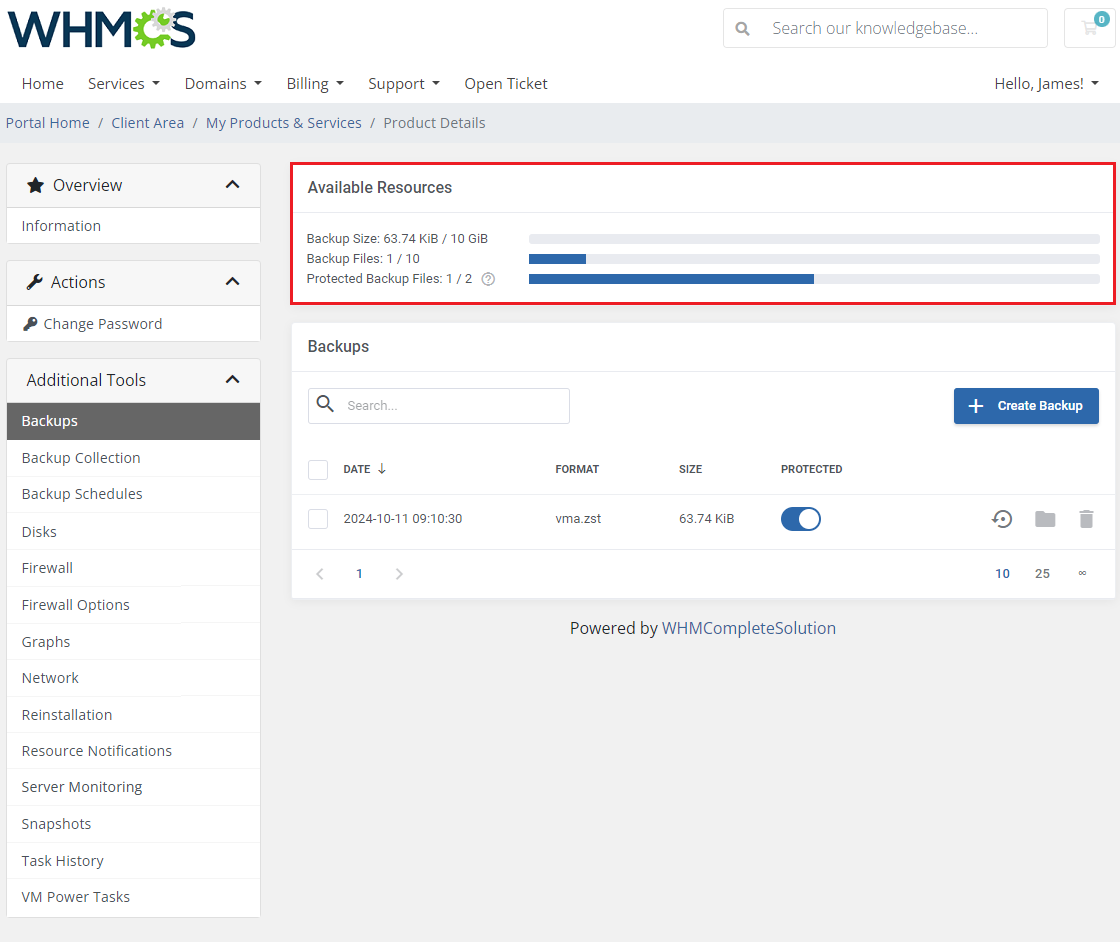The image size is (1120, 942).
Task: Open Resource Notifications in the sidebar
Action: [134, 751]
